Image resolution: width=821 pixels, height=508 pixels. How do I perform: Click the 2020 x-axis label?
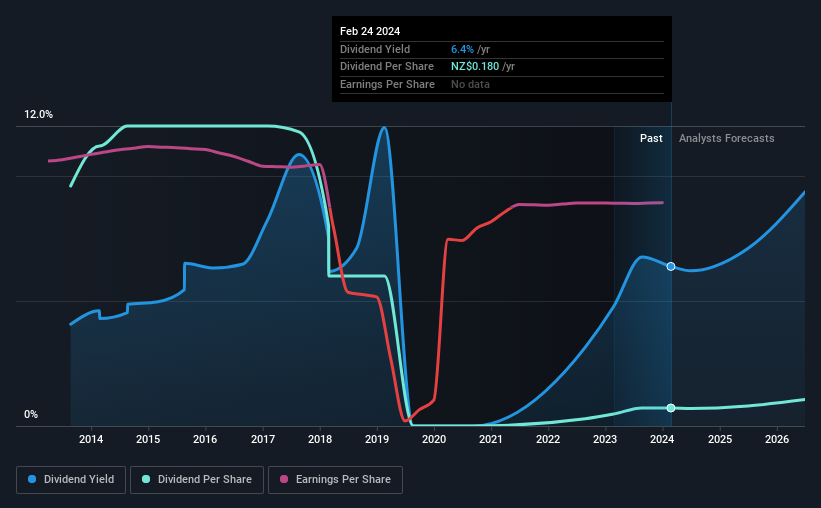coord(434,439)
